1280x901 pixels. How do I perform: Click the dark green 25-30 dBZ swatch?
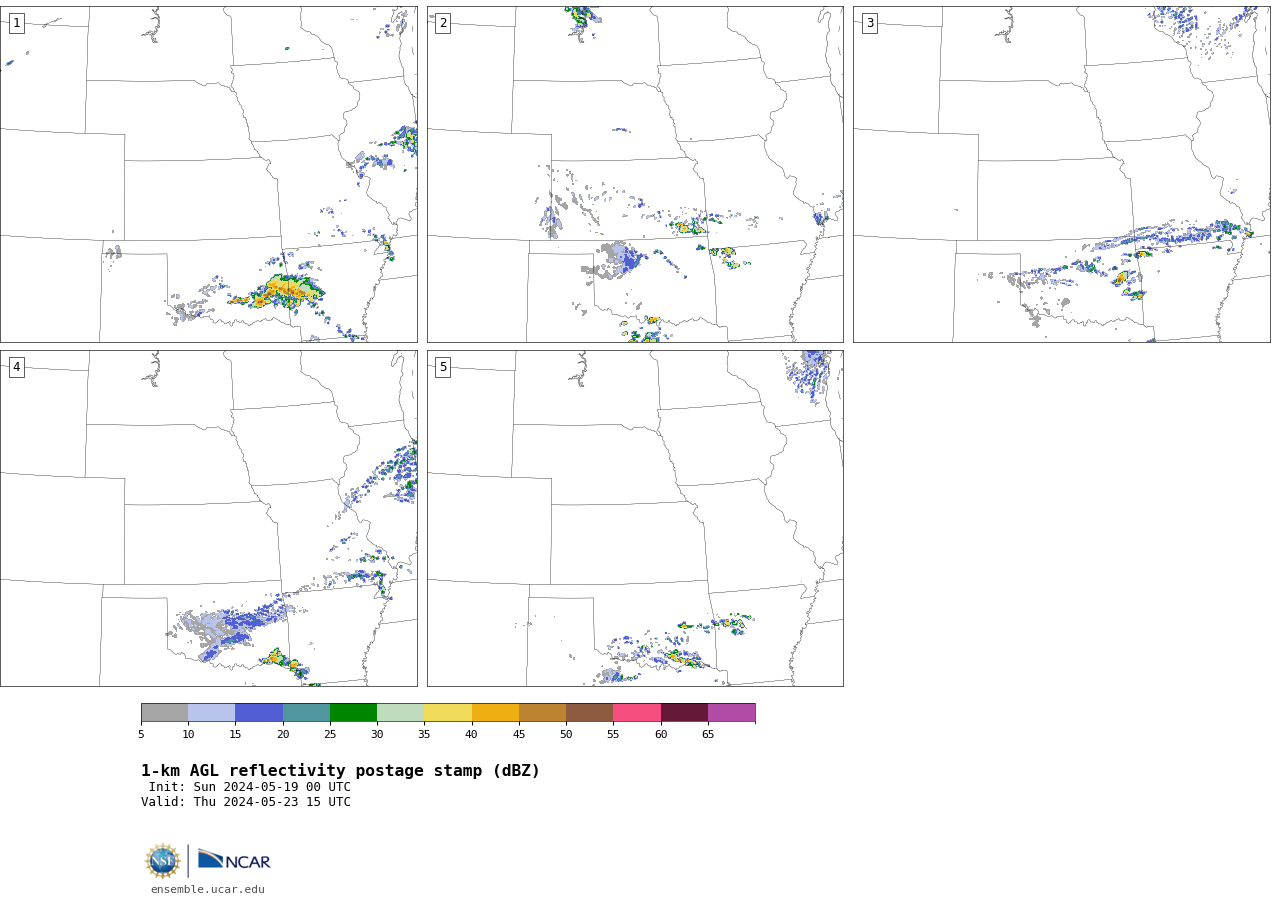pos(353,712)
